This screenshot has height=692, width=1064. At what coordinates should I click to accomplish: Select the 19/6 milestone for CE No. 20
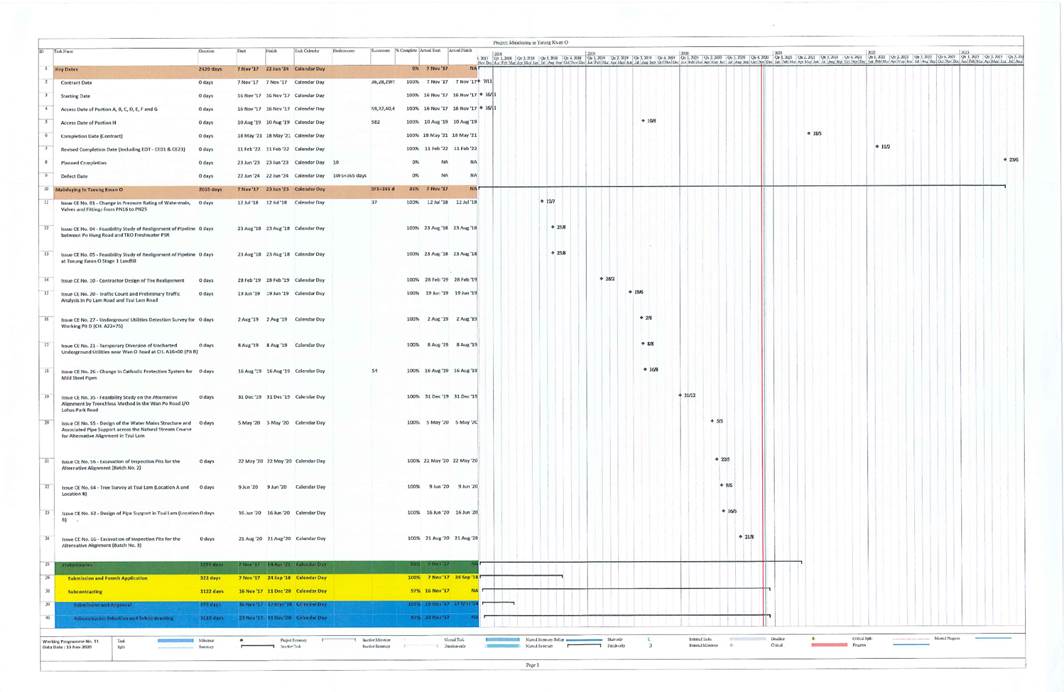click(x=630, y=292)
